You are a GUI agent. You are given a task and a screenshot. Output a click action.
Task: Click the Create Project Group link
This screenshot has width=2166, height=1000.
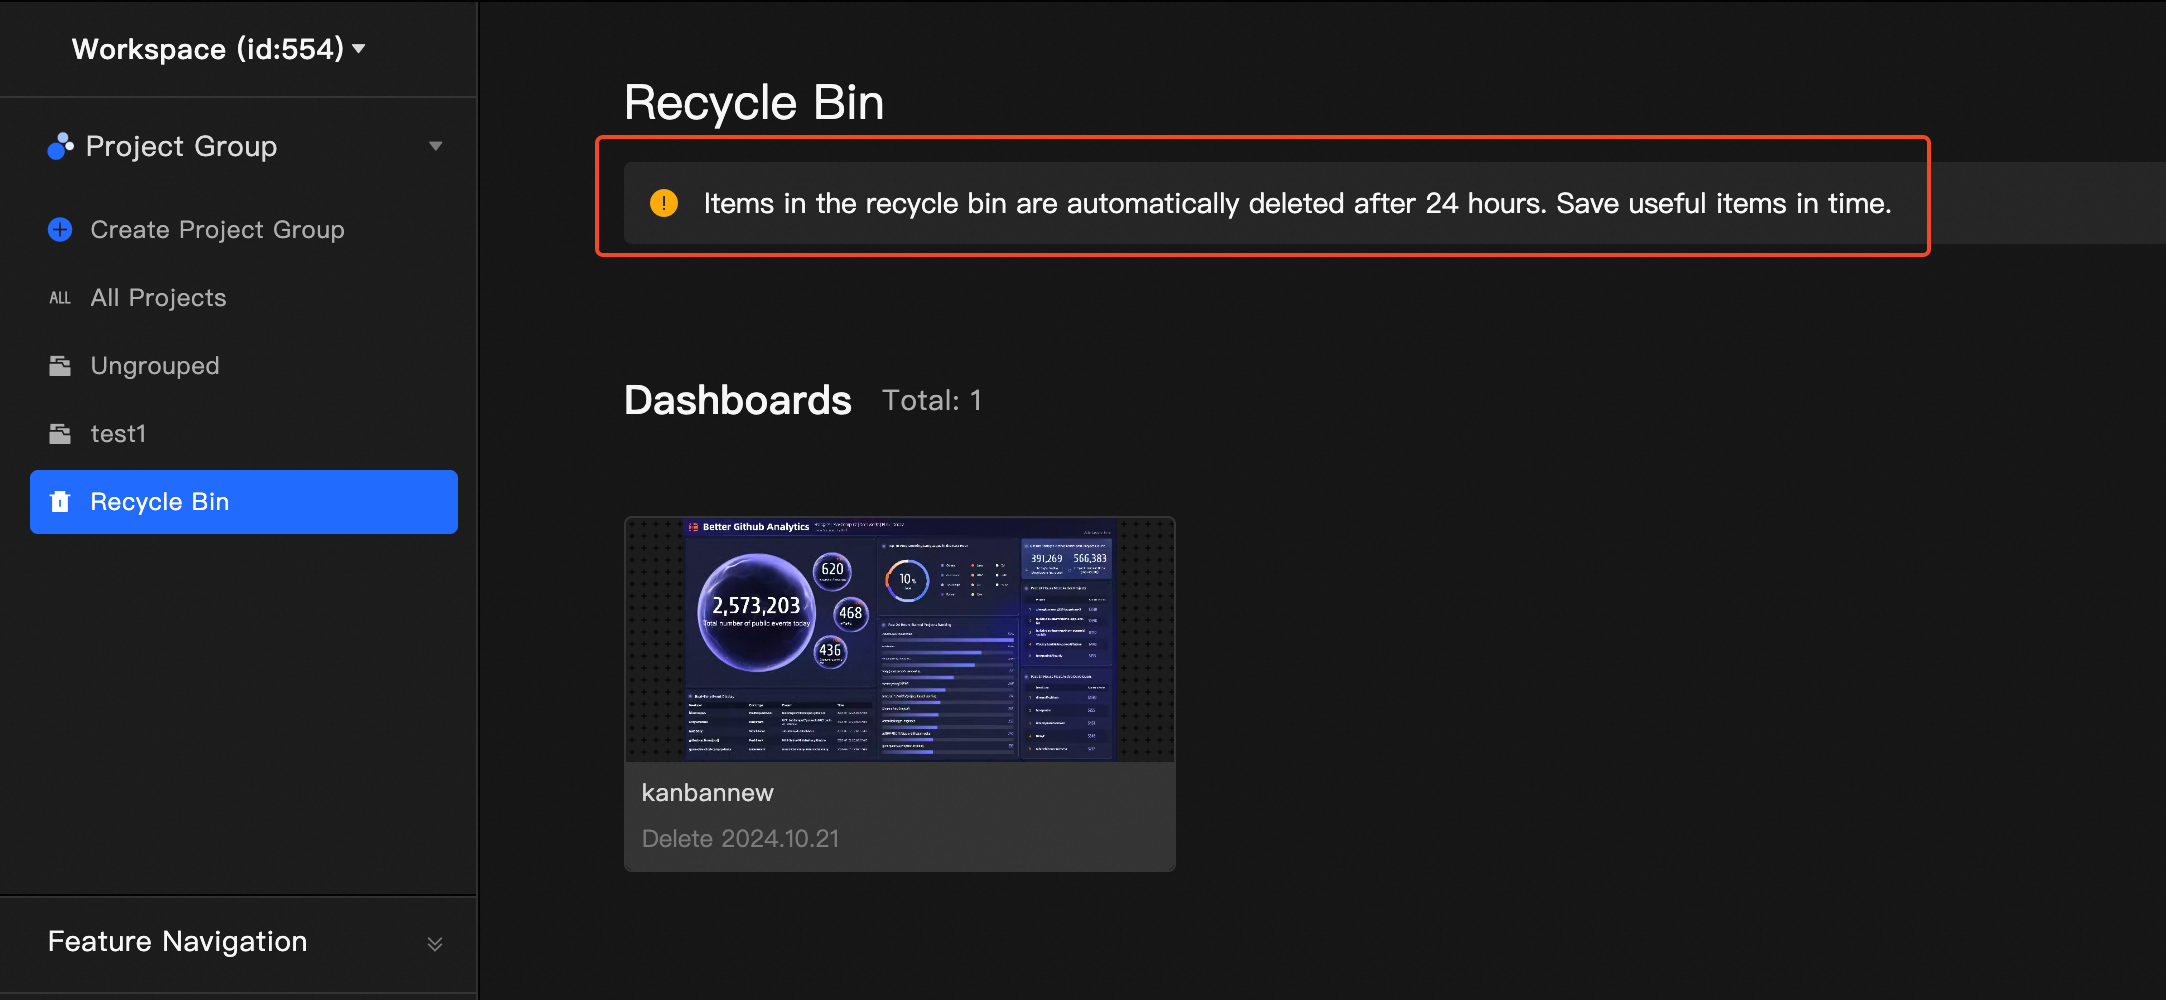pos(217,229)
